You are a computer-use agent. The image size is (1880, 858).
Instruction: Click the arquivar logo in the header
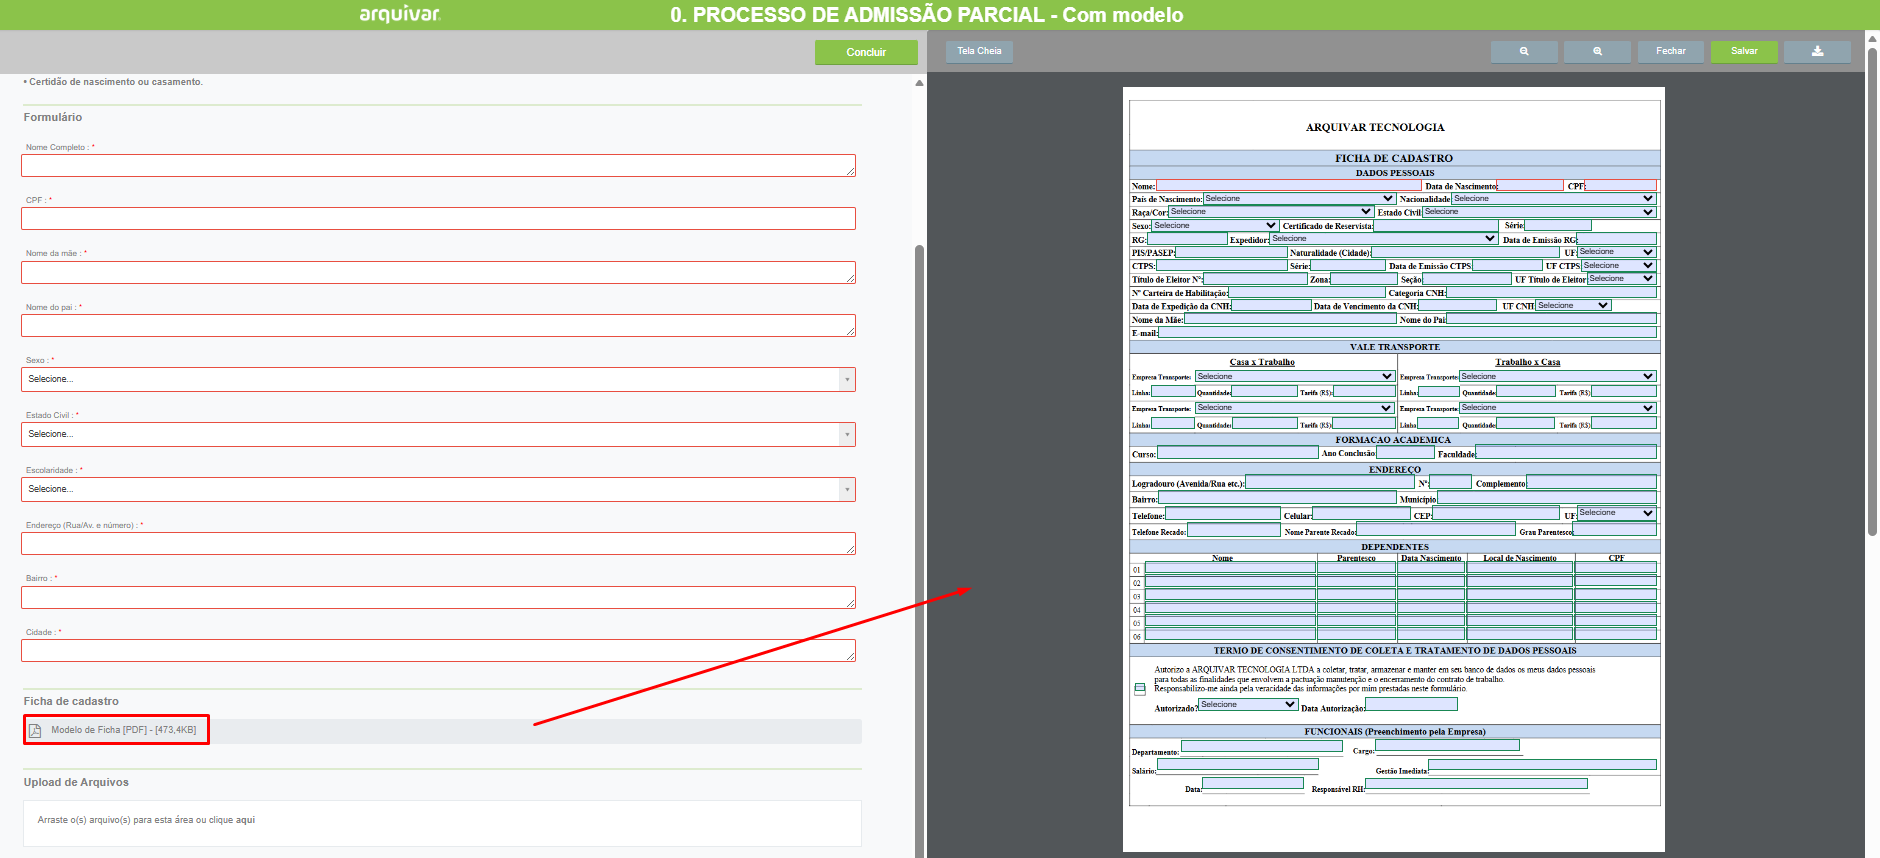coord(400,14)
